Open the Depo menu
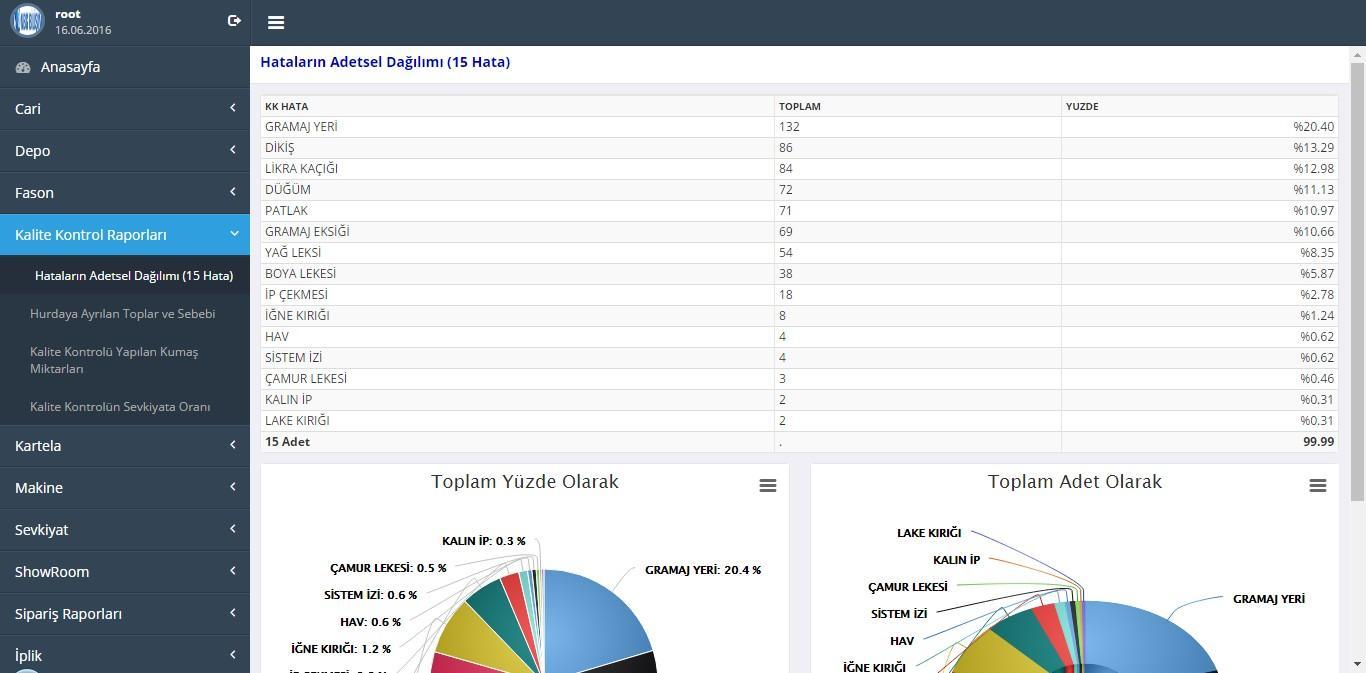This screenshot has height=673, width=1366. [x=125, y=150]
